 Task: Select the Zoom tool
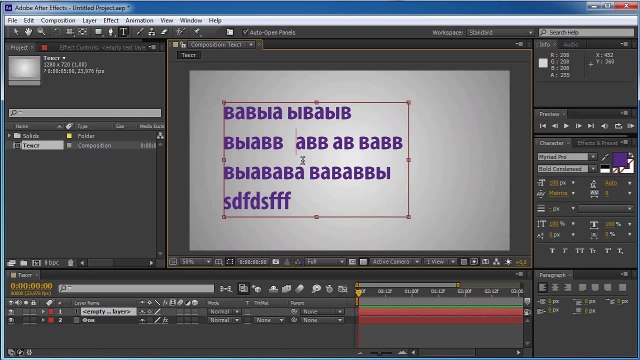pos(41,32)
